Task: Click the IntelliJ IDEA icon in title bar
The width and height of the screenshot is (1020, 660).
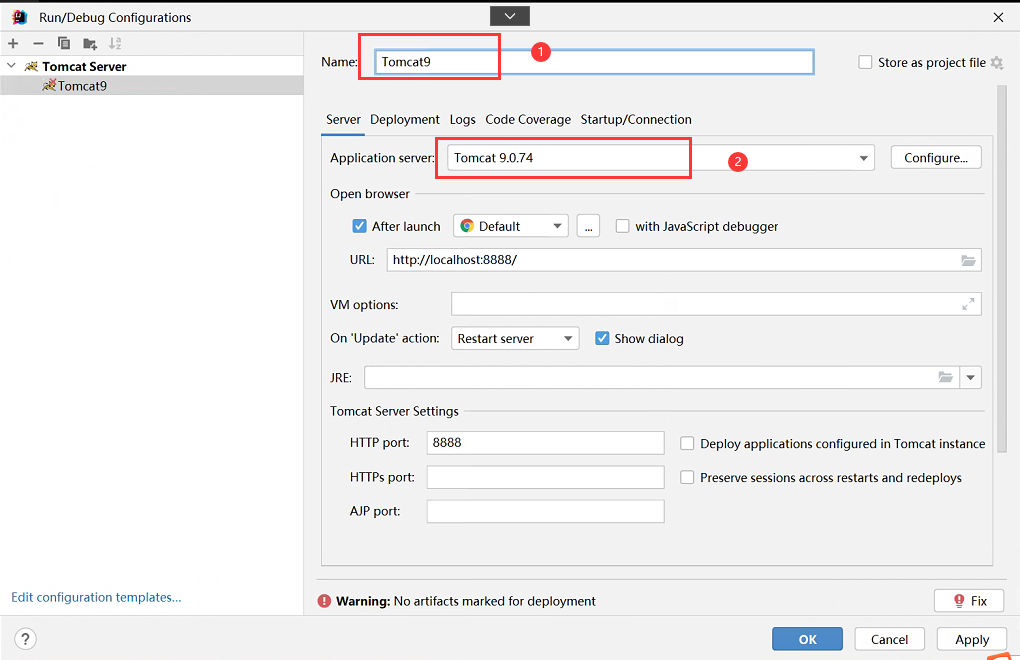Action: pos(19,17)
